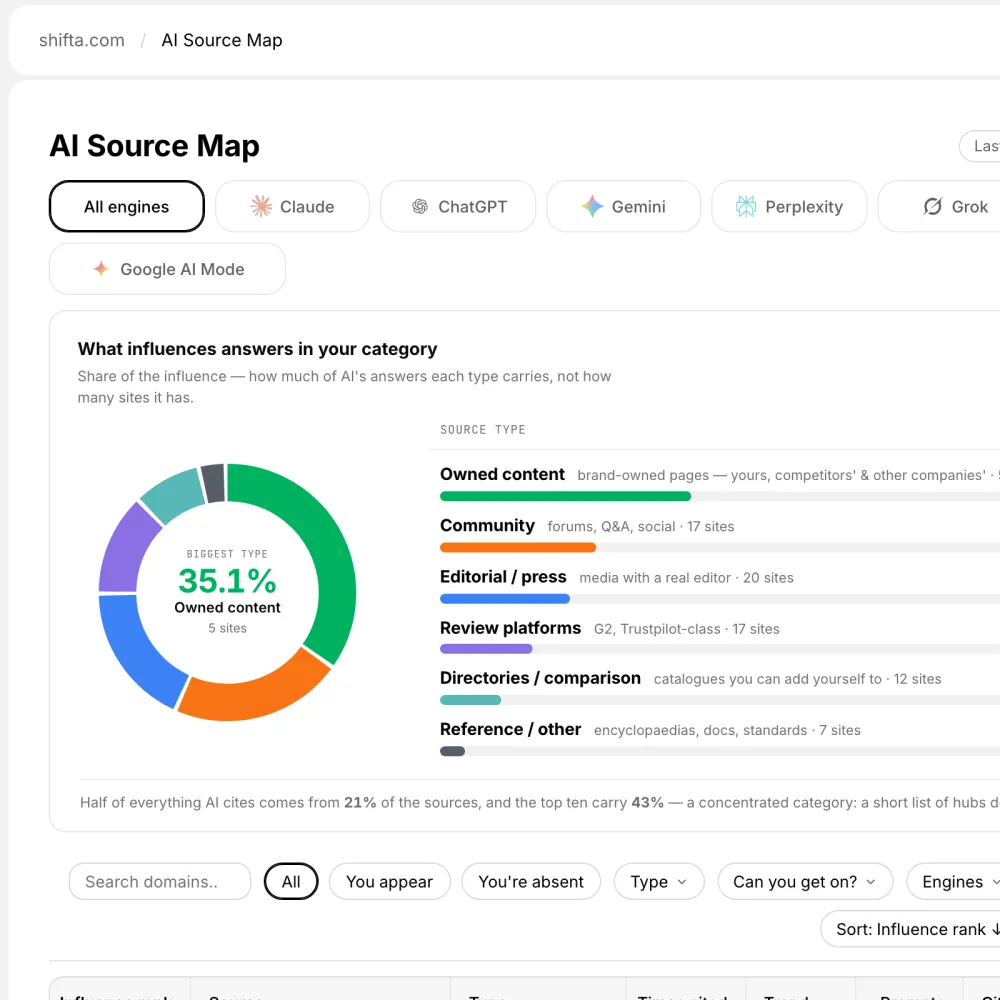Viewport: 1000px width, 1000px height.
Task: Click the green Owned content donut segment
Action: point(331,558)
